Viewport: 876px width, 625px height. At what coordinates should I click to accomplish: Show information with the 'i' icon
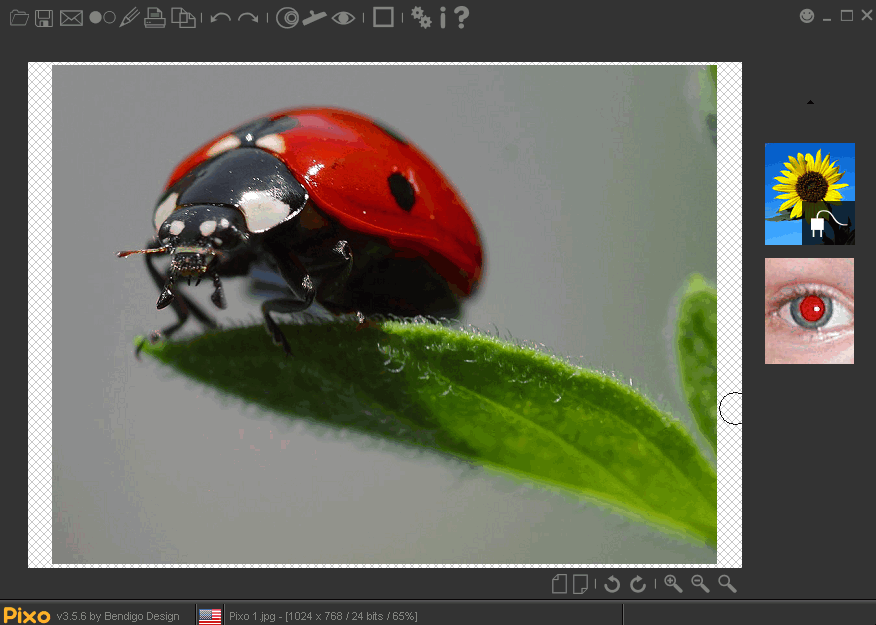click(442, 17)
